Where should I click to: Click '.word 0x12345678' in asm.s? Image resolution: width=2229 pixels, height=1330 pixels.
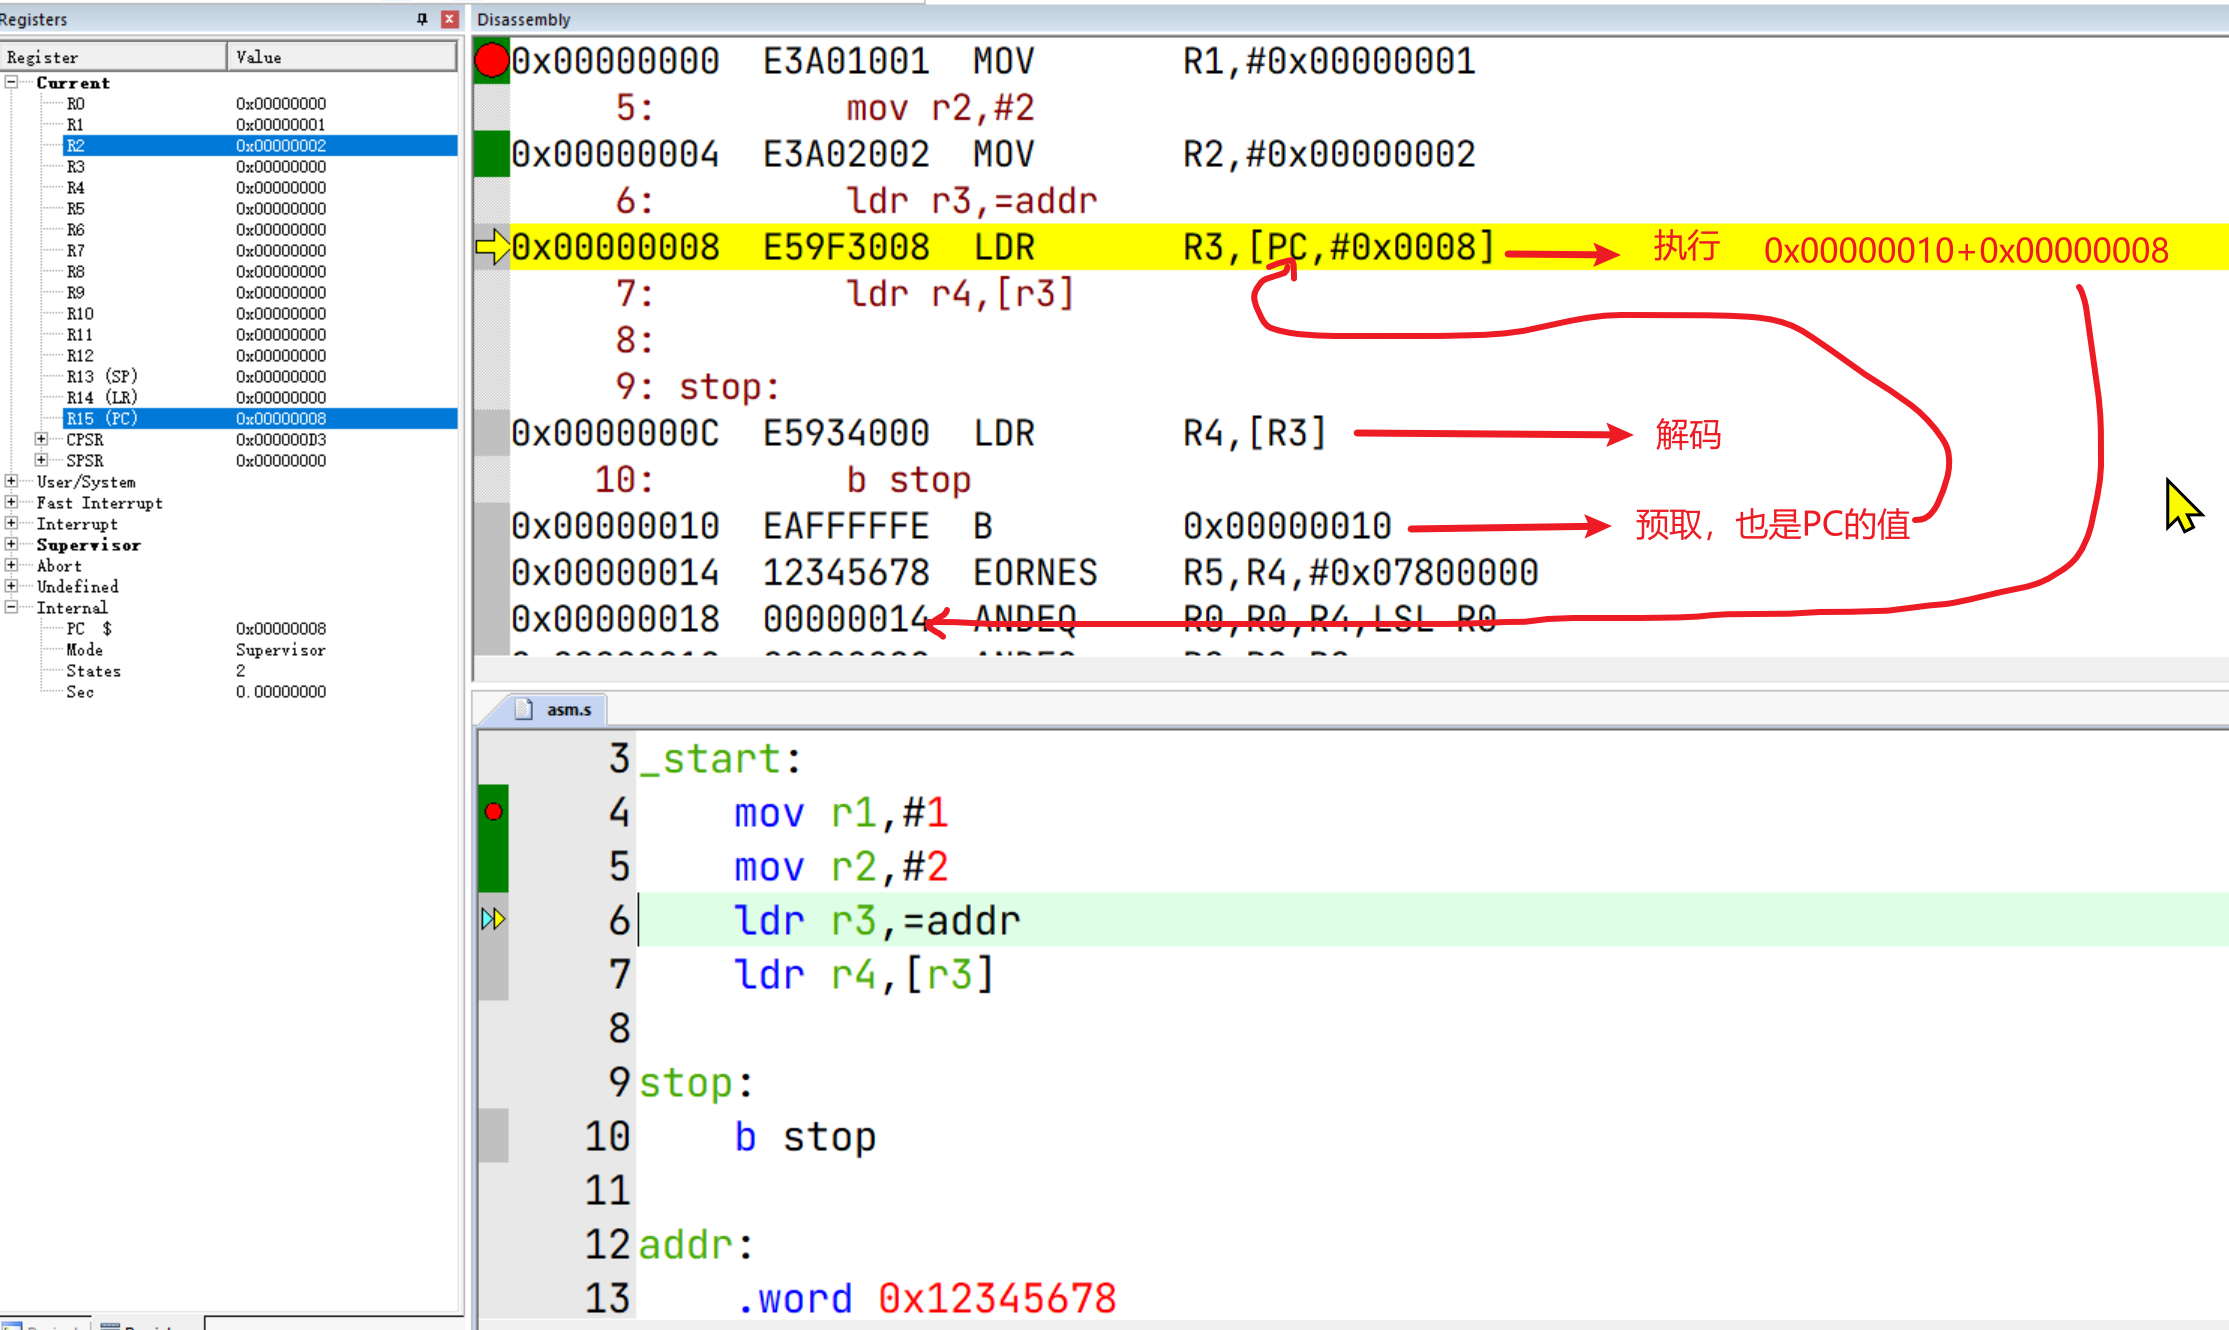click(x=926, y=1299)
